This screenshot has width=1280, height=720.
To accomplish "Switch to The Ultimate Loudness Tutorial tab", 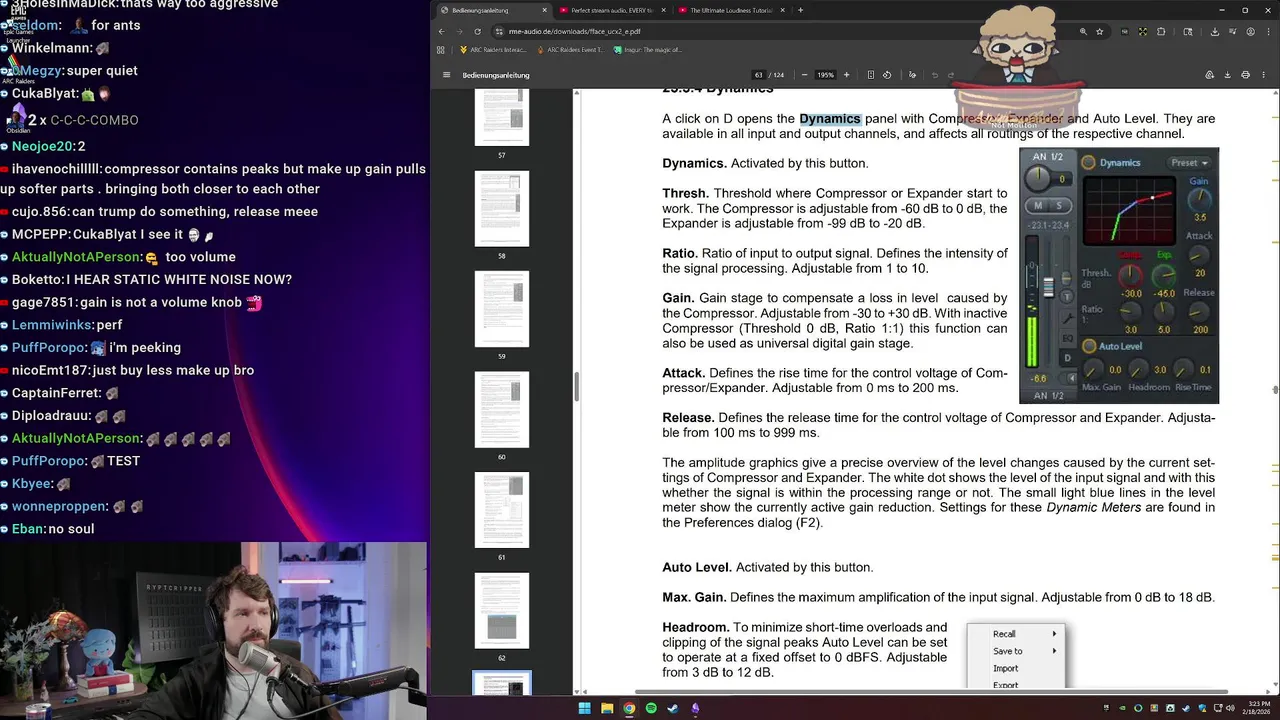I will coord(733,10).
